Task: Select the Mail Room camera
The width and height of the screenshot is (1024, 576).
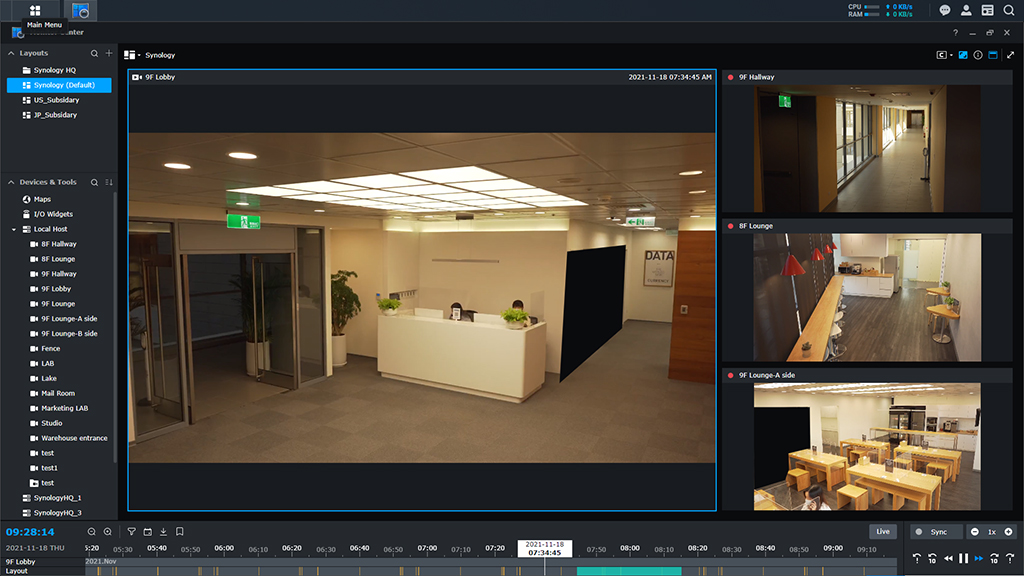Action: (57, 393)
